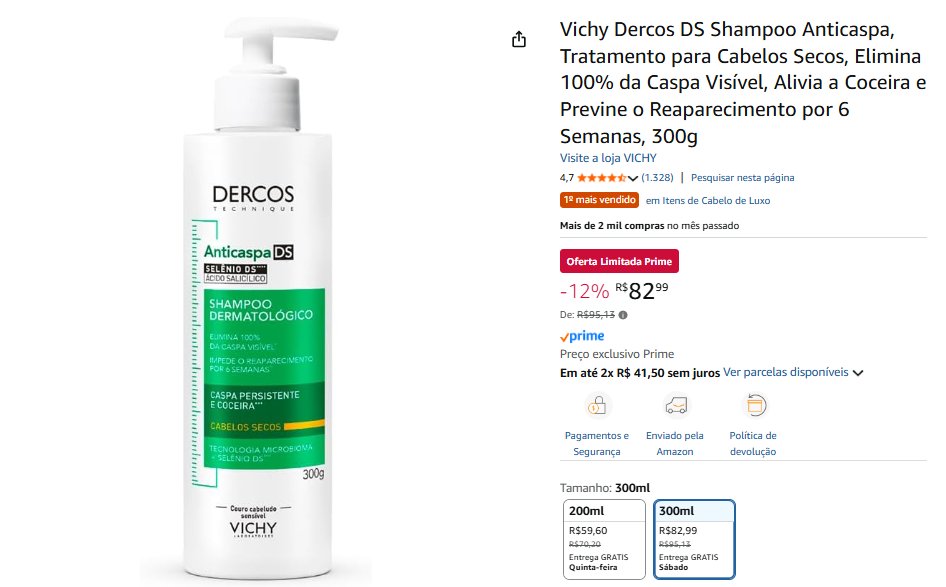Click the info icon next to R$95,13
This screenshot has width=946, height=587.
[623, 315]
